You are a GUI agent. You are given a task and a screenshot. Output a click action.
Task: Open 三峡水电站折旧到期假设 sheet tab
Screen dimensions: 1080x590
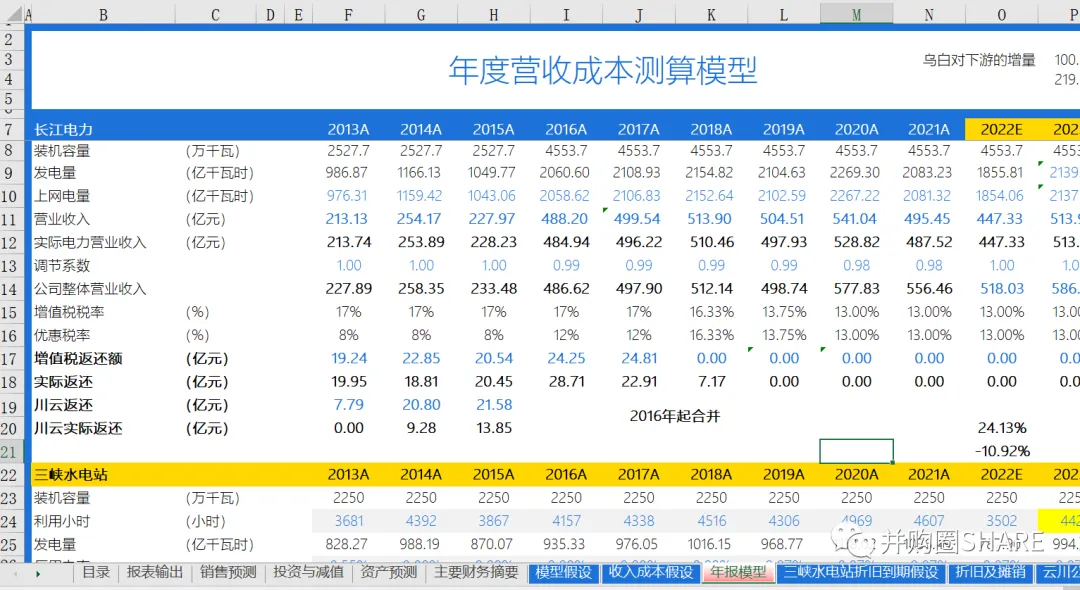860,572
